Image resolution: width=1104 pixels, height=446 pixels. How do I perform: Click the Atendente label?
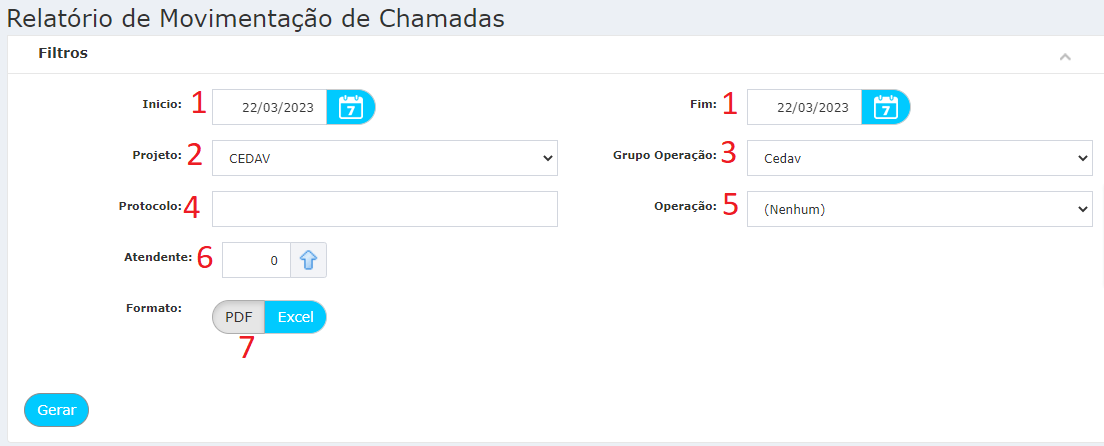[x=158, y=257]
